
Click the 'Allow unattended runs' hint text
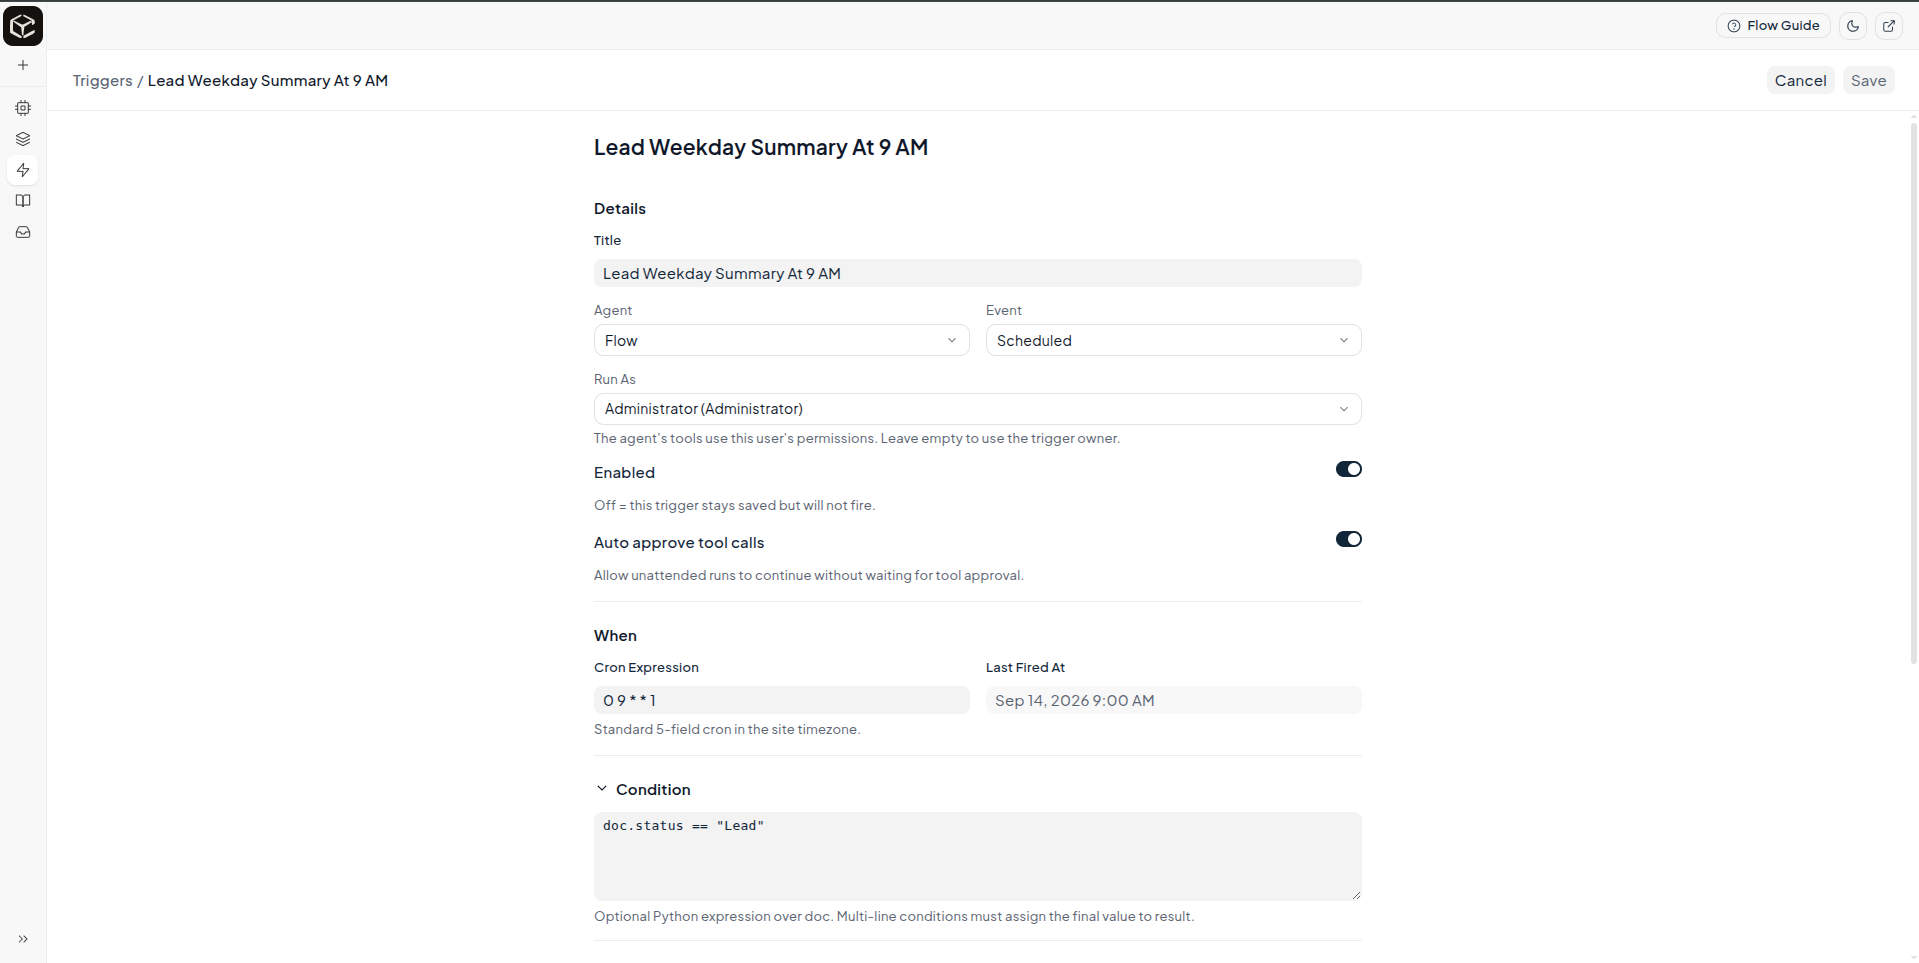point(809,575)
